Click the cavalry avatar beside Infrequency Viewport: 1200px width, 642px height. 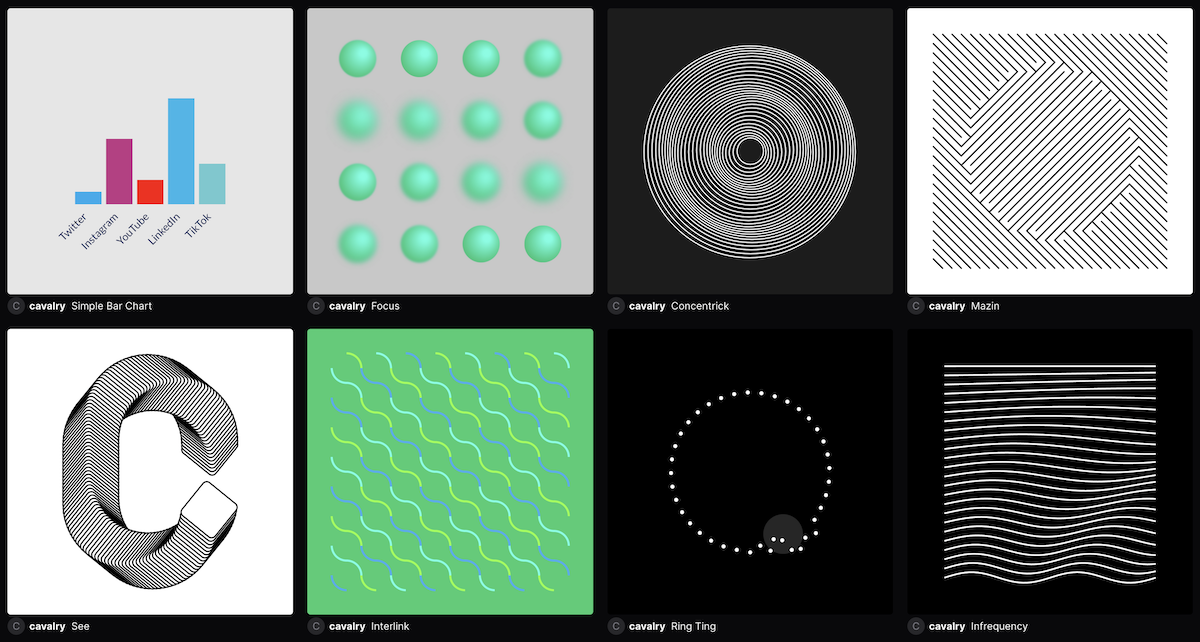(x=916, y=627)
